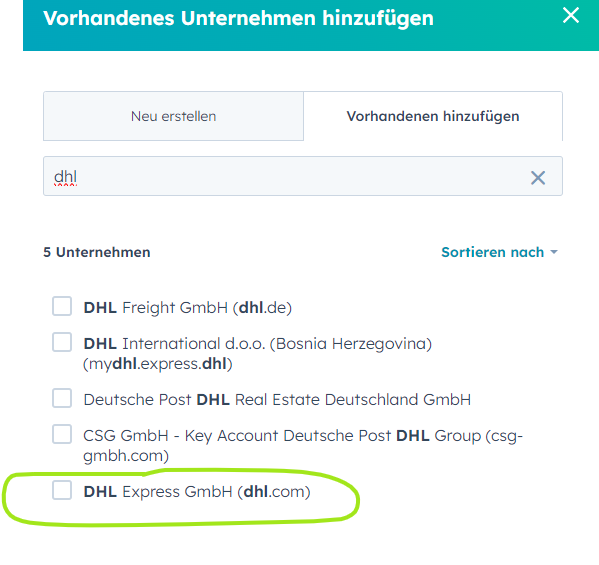
Task: Click the Deutsche Post DHL Real Estate Deutschland label
Action: (x=277, y=400)
